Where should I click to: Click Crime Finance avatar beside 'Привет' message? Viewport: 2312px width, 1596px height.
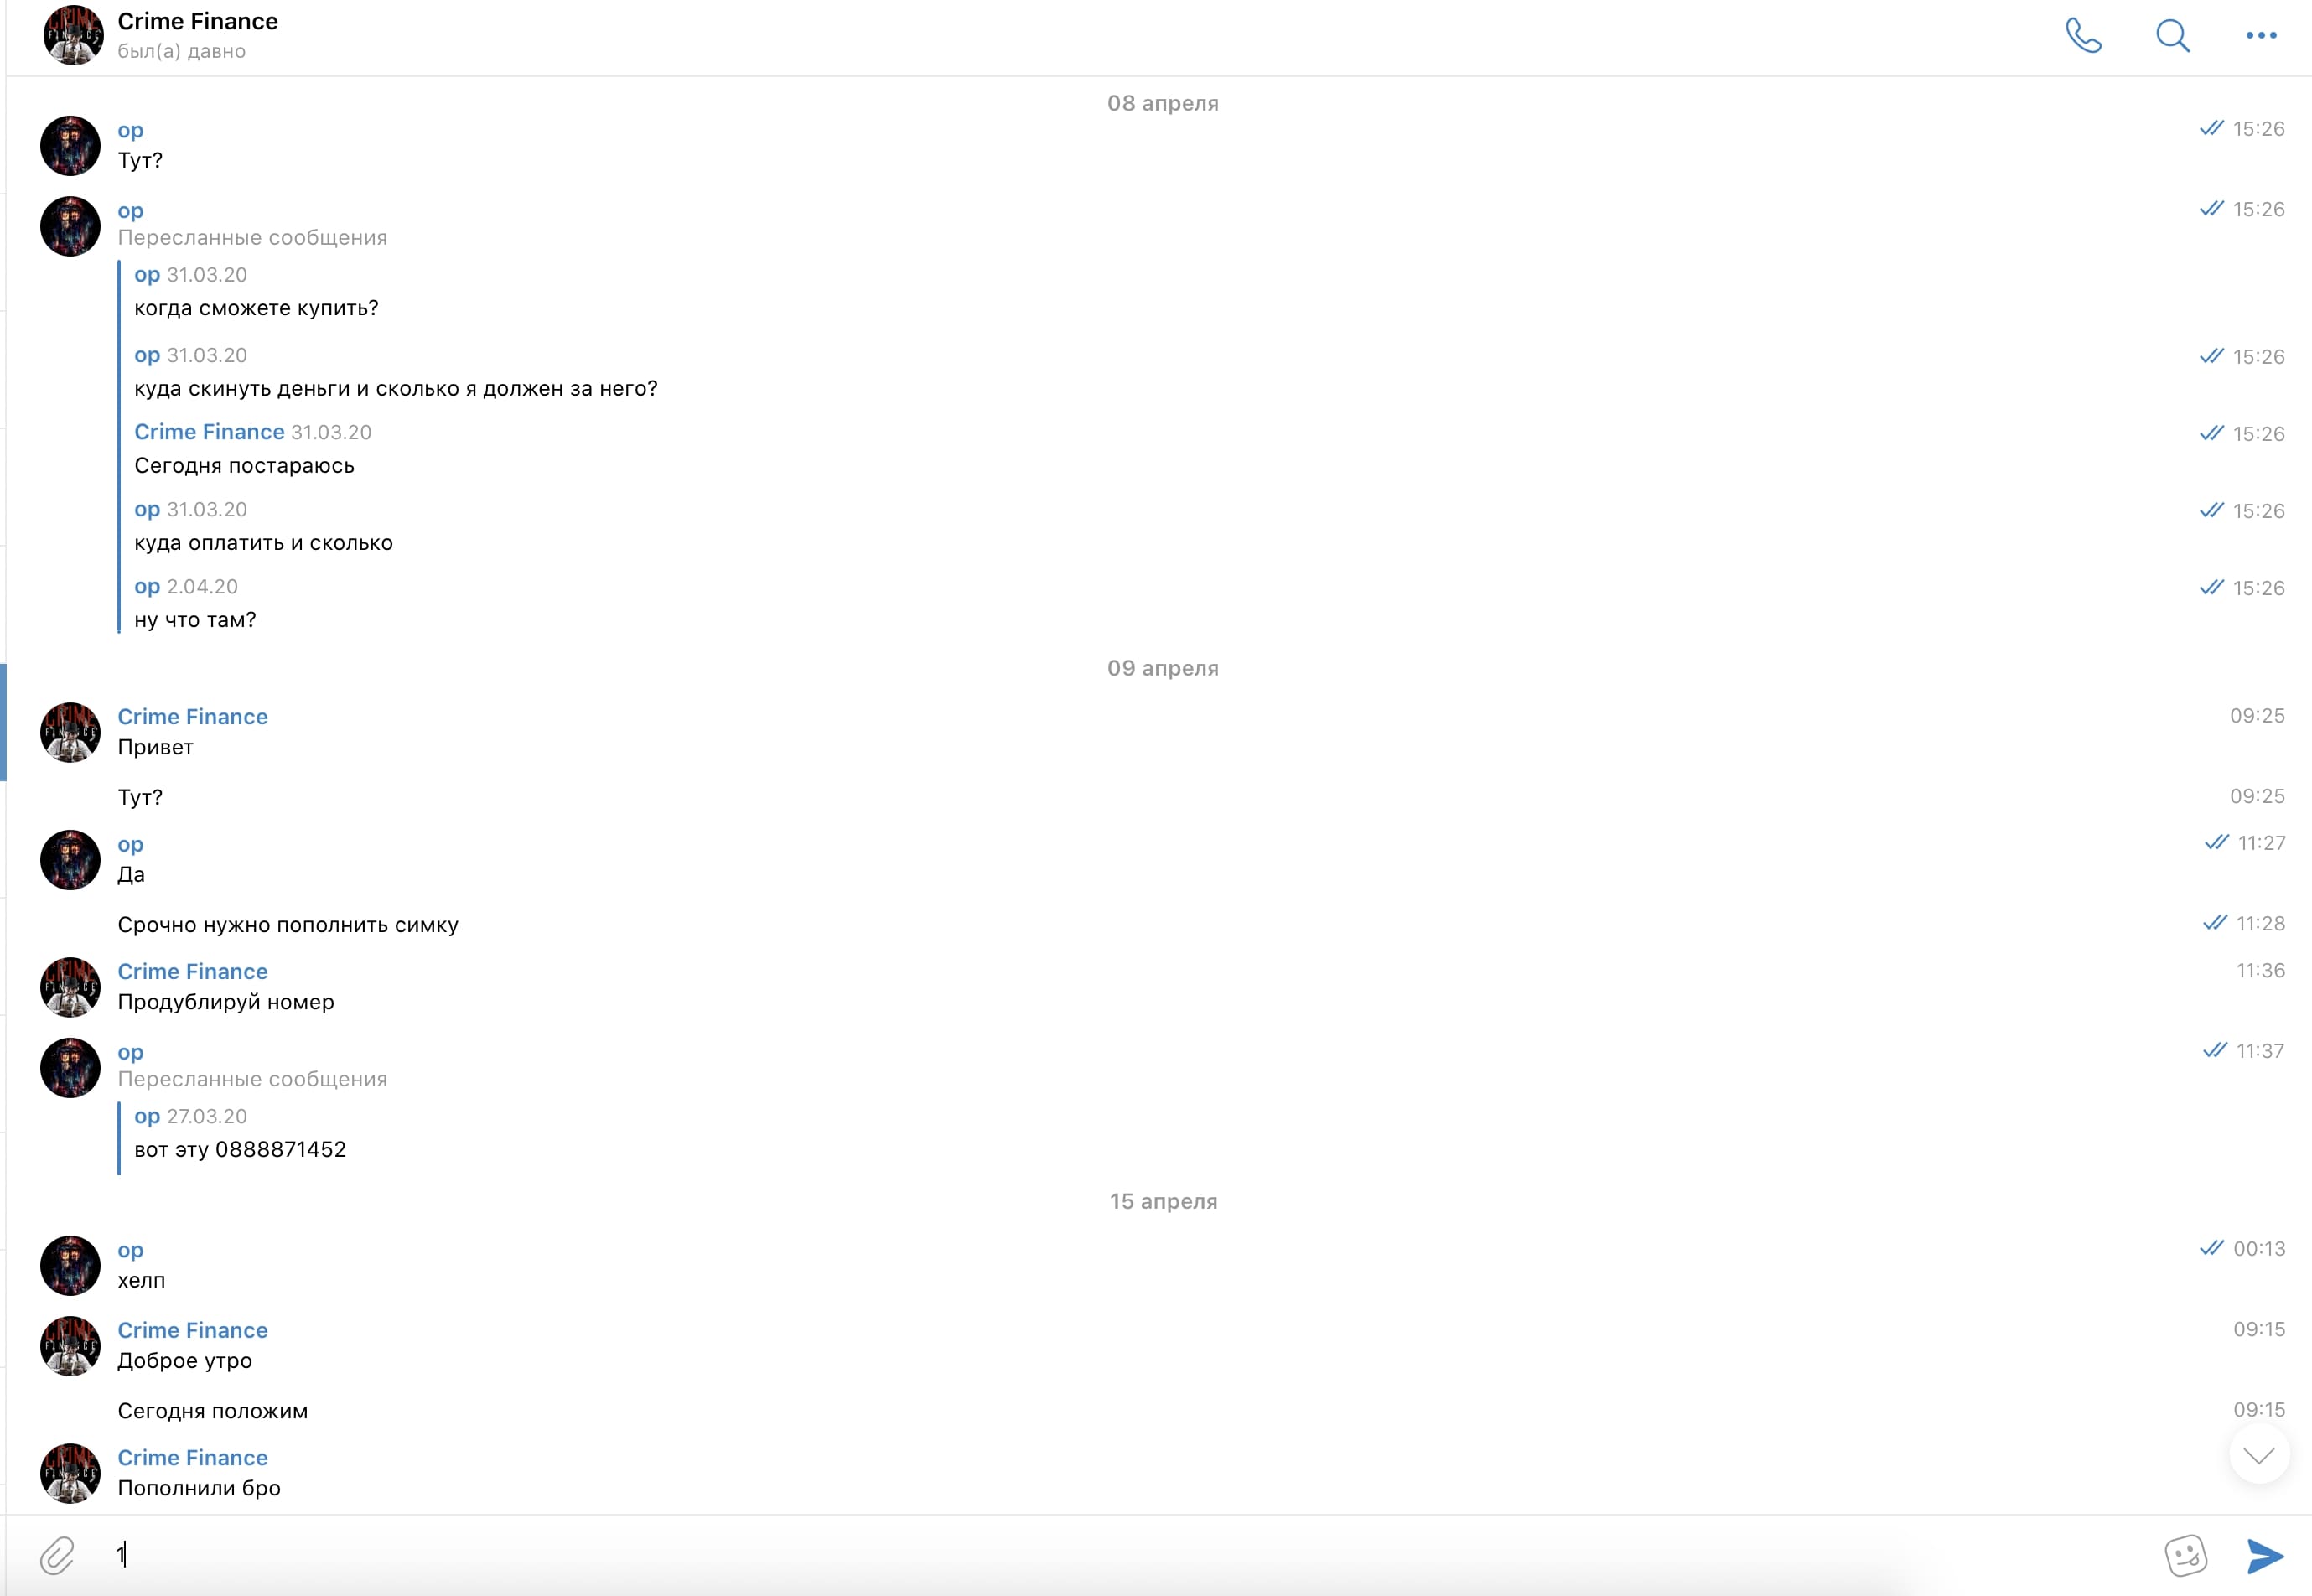70,732
